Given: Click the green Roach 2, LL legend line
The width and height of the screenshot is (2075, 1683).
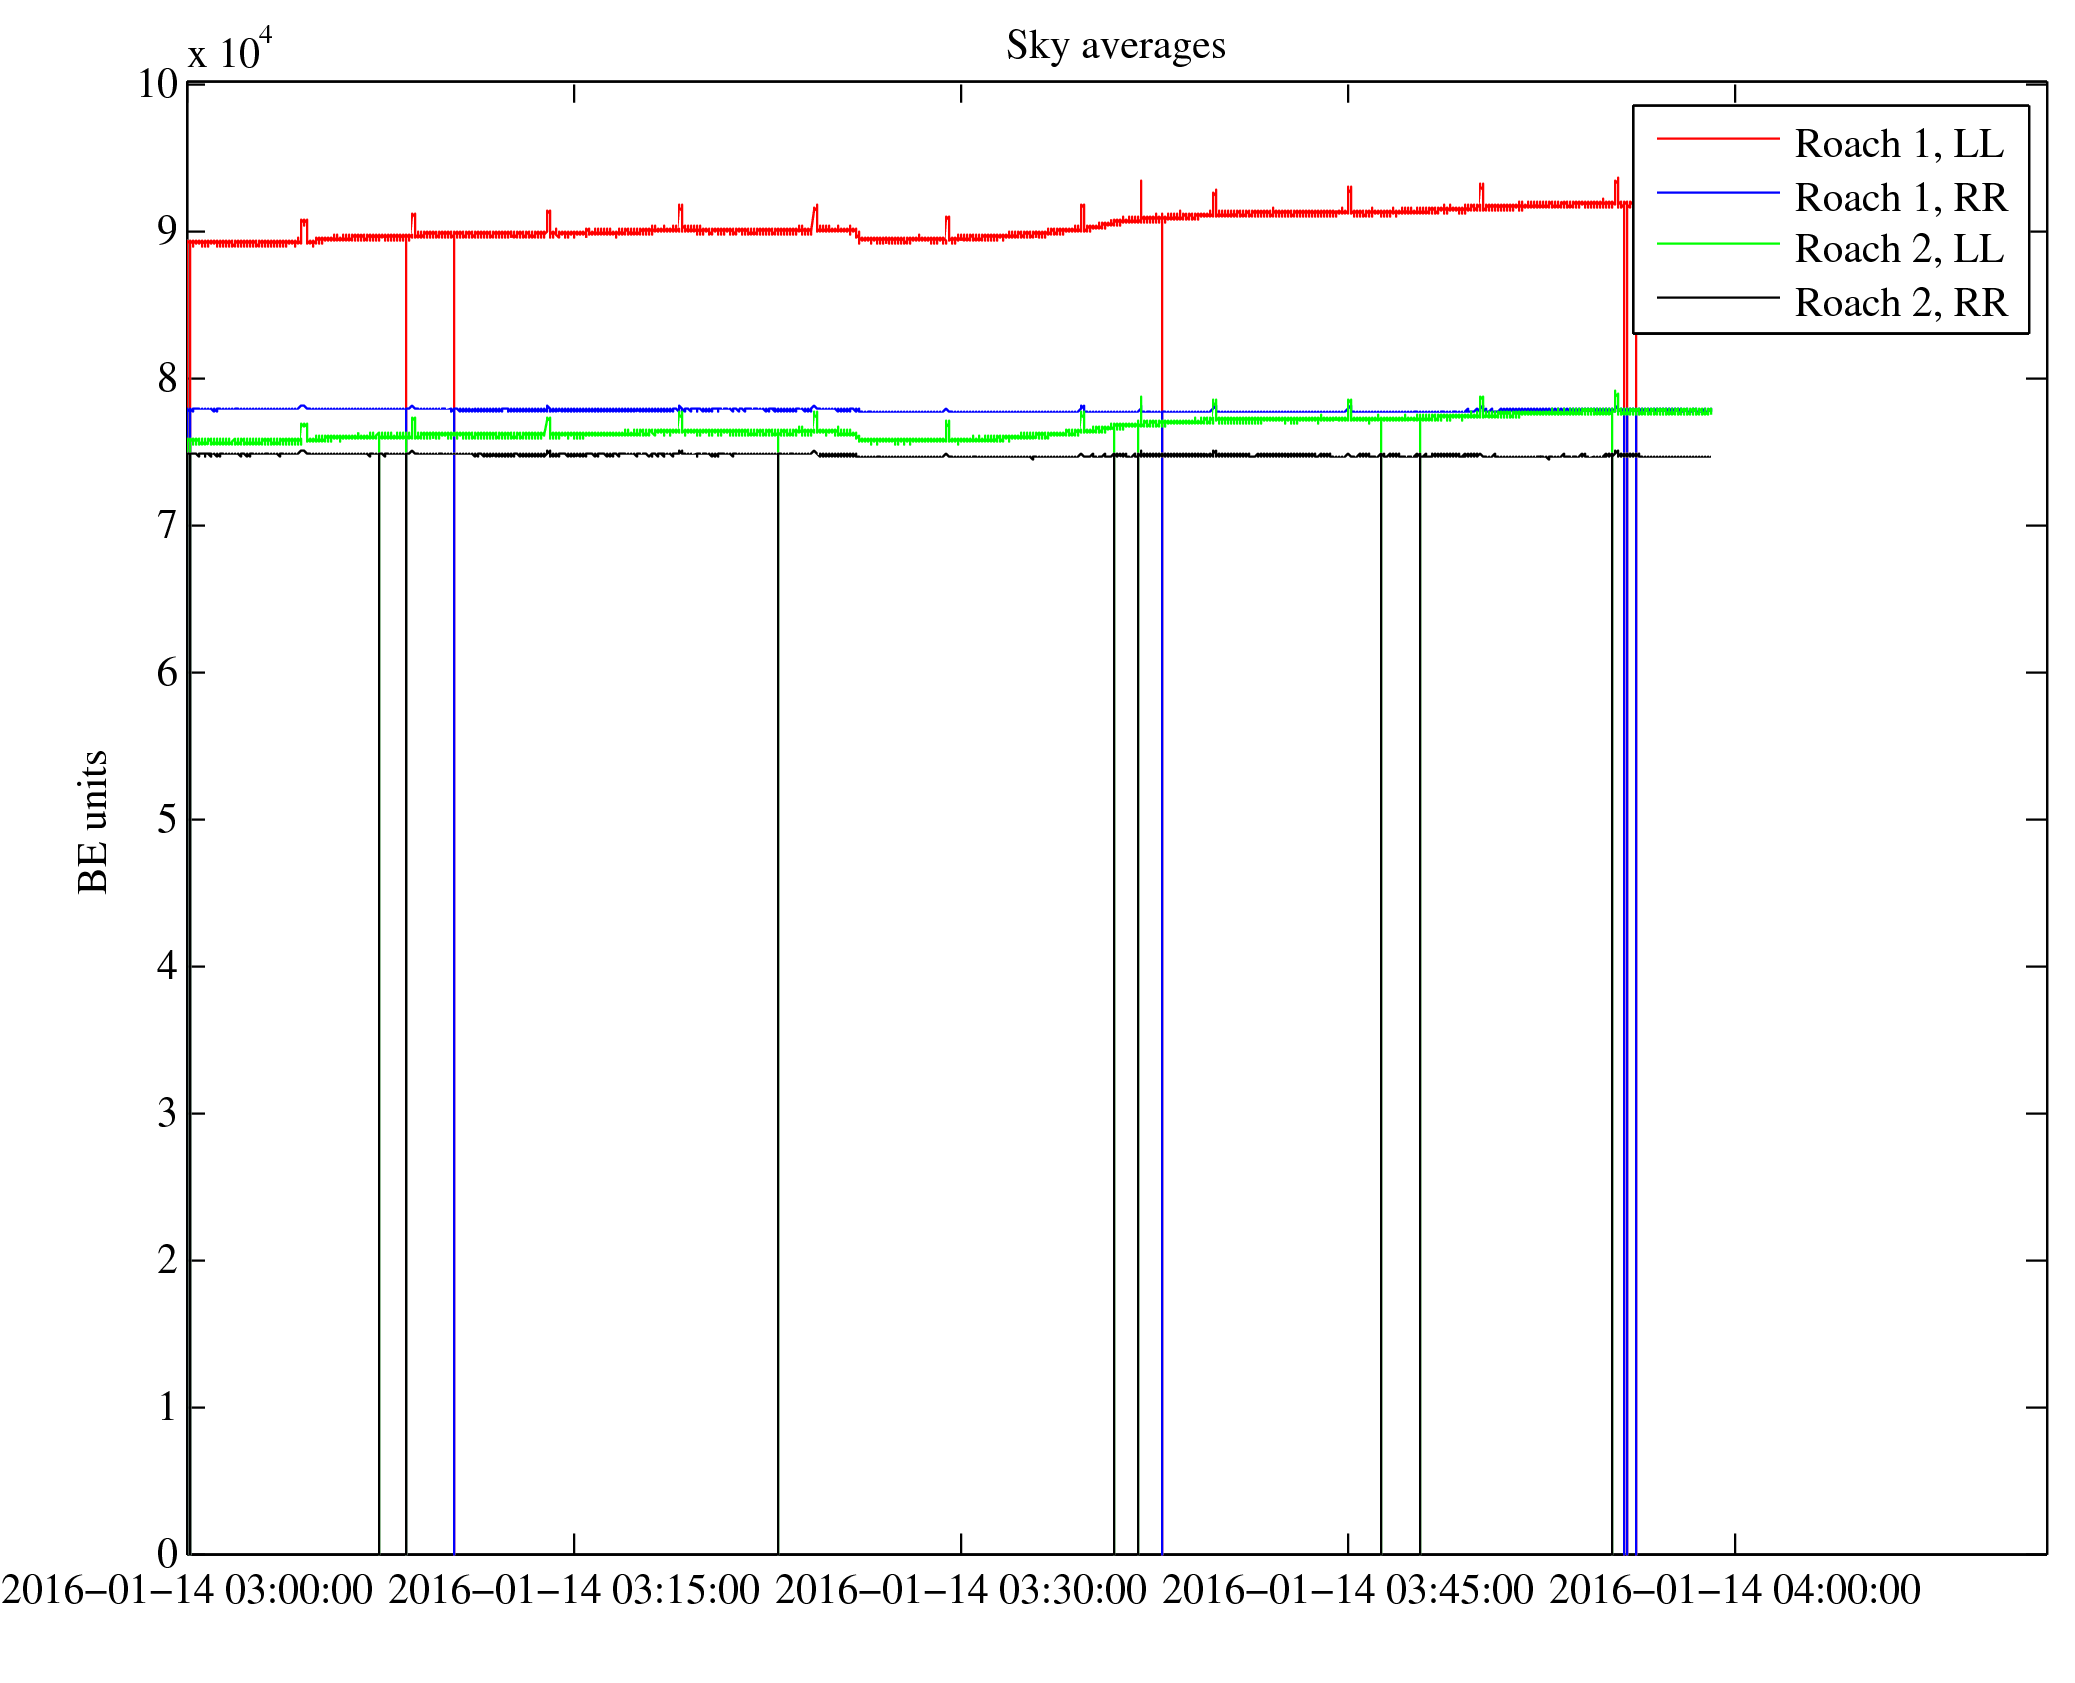Looking at the screenshot, I should pyautogui.click(x=1717, y=244).
